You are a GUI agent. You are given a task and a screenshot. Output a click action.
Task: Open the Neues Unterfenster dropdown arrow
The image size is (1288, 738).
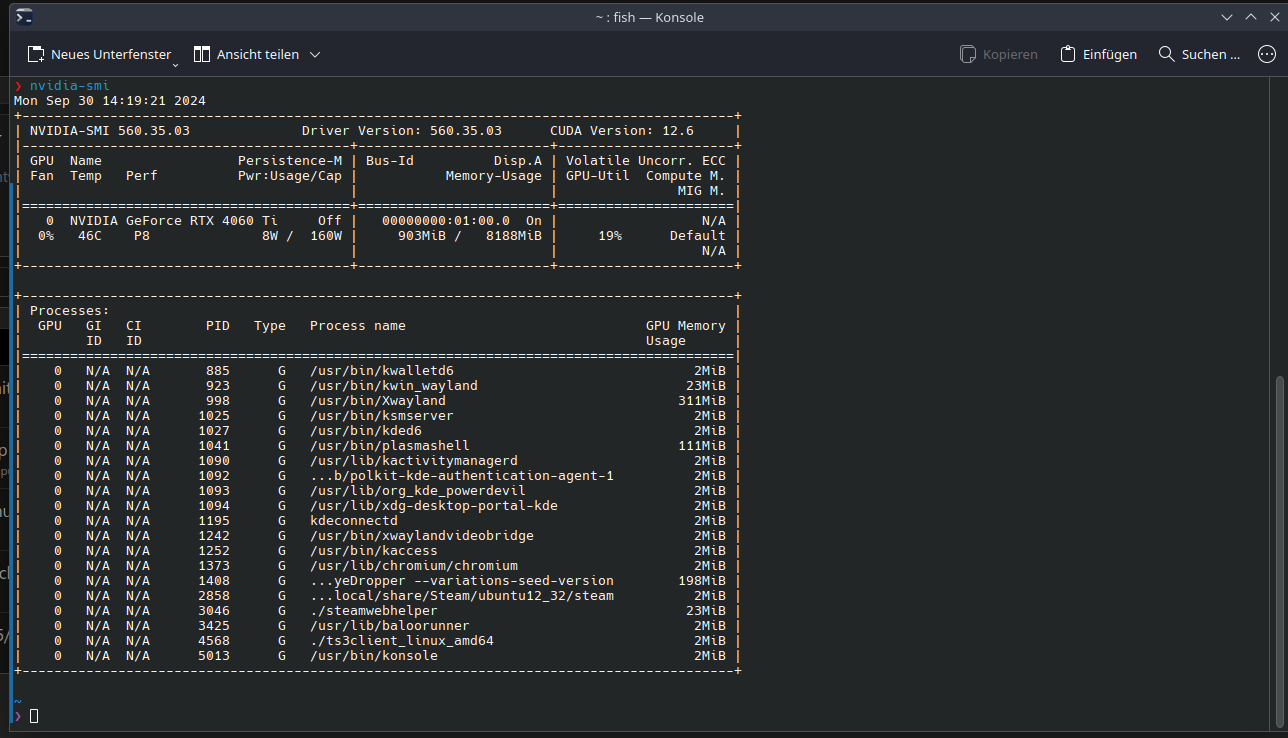click(x=176, y=63)
